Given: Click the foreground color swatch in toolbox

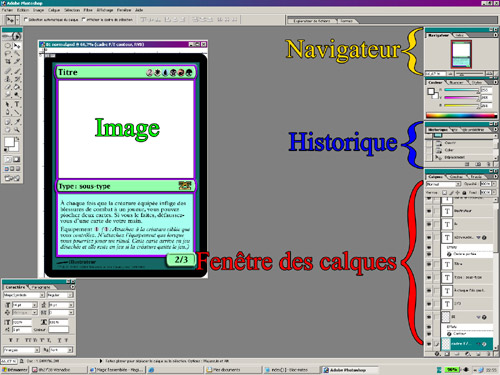Looking at the screenshot, I should pyautogui.click(x=9, y=142).
